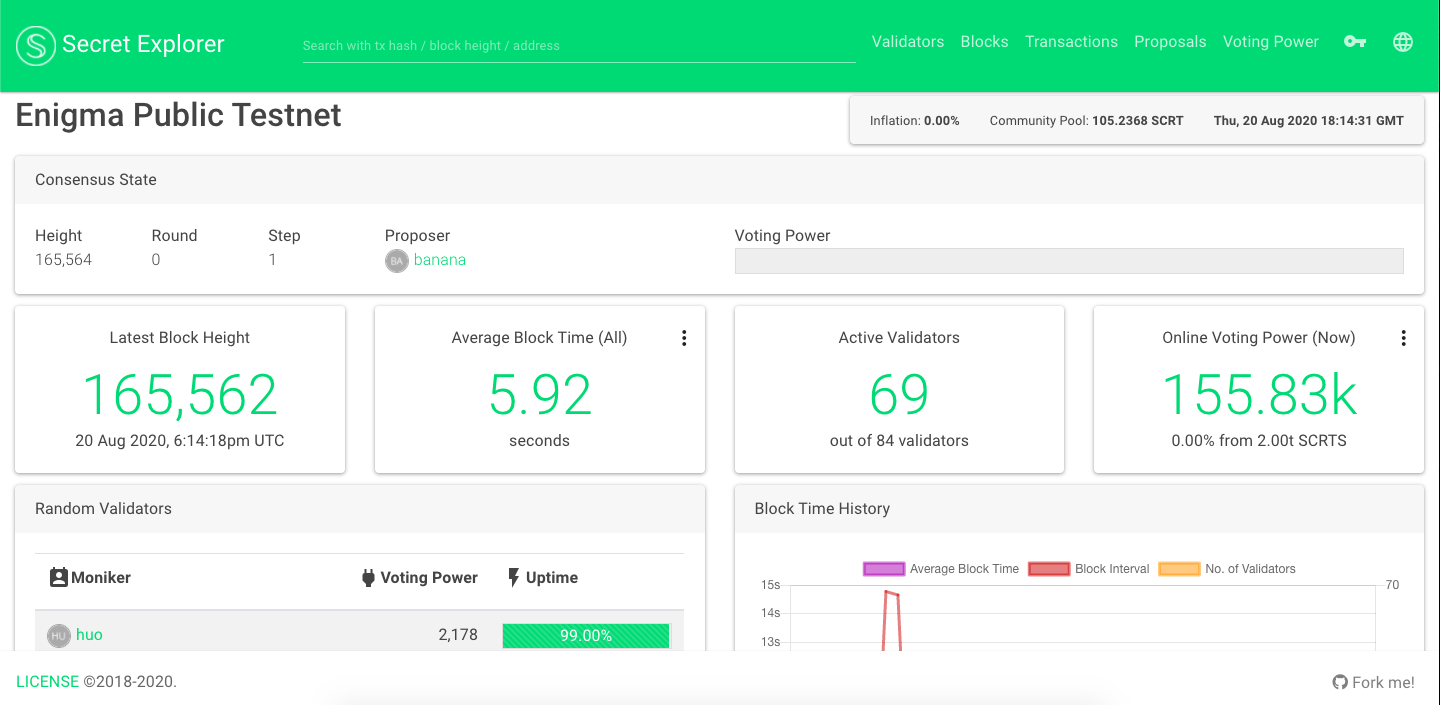Image resolution: width=1440 pixels, height=705 pixels.
Task: Go to the Validators page
Action: click(x=908, y=42)
